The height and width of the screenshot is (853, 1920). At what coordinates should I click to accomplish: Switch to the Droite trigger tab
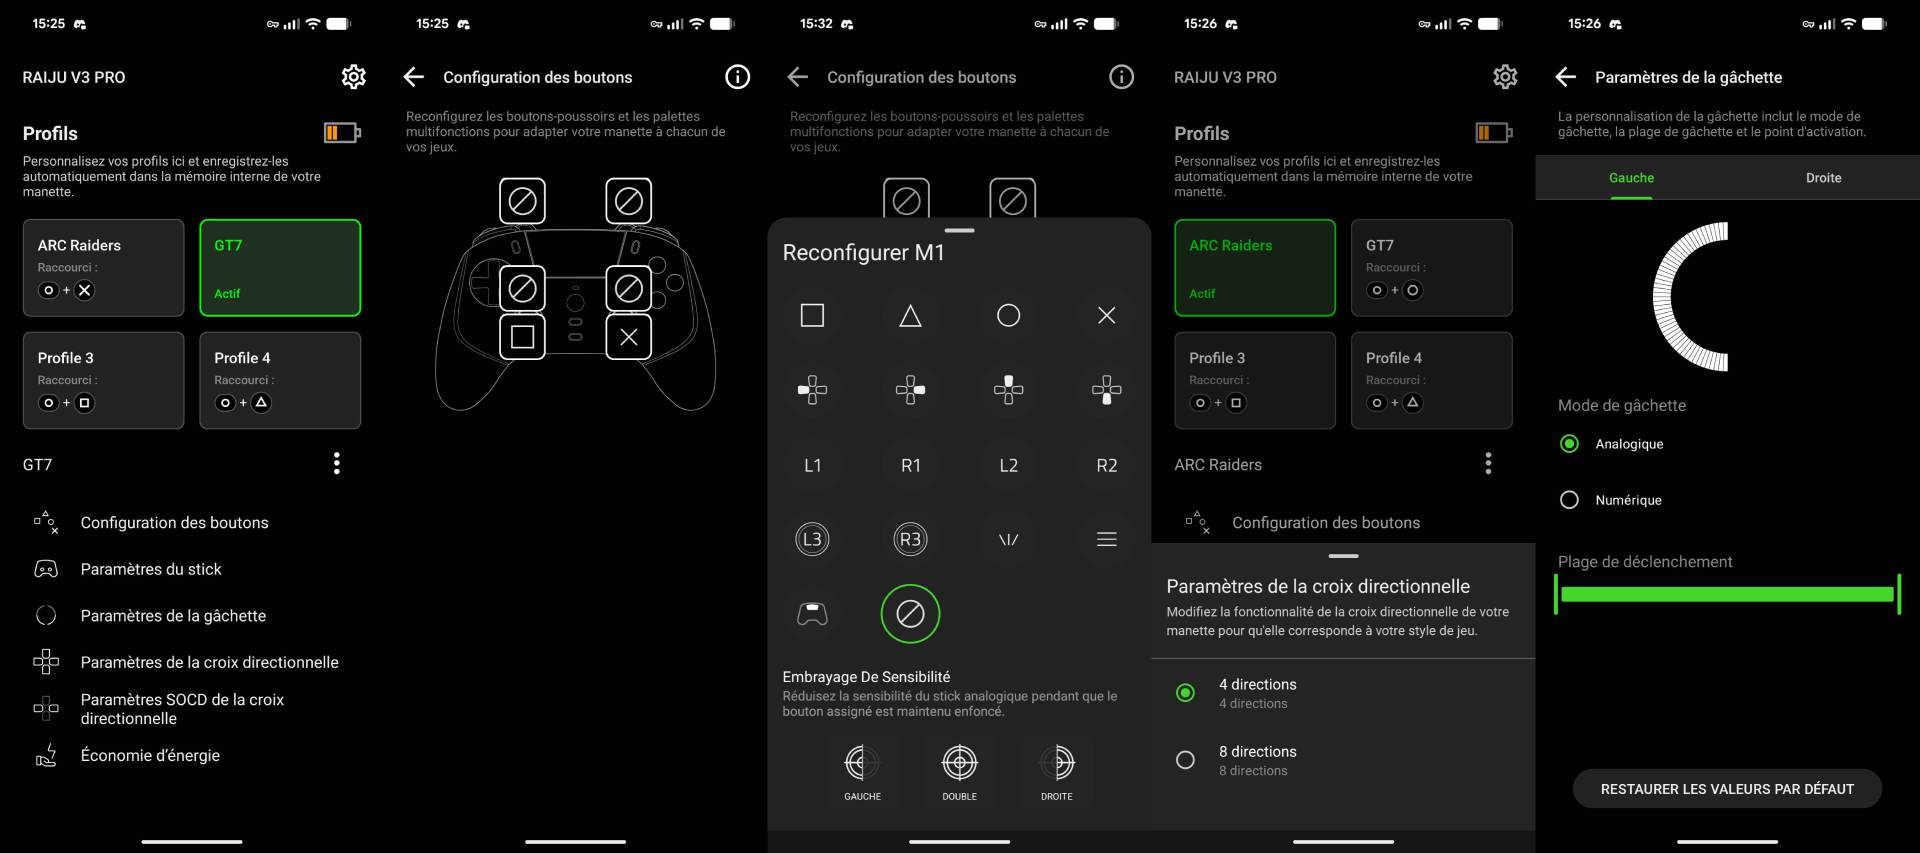[x=1823, y=178]
